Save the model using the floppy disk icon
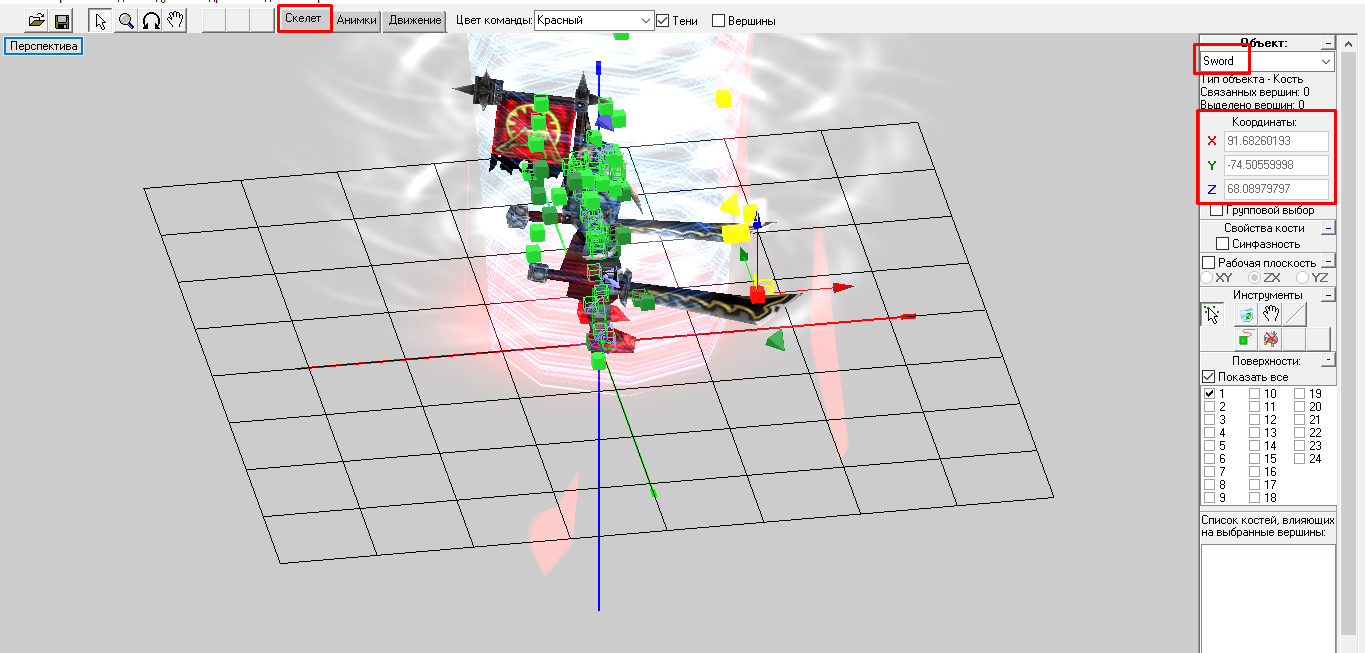The height and width of the screenshot is (653, 1365). coord(62,20)
